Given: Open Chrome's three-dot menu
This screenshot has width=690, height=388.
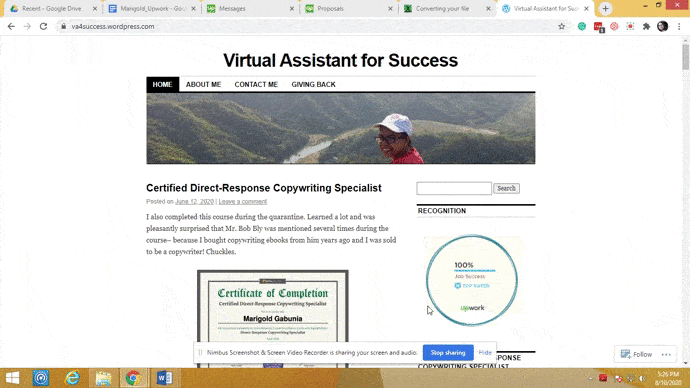Looking at the screenshot, I should click(679, 26).
